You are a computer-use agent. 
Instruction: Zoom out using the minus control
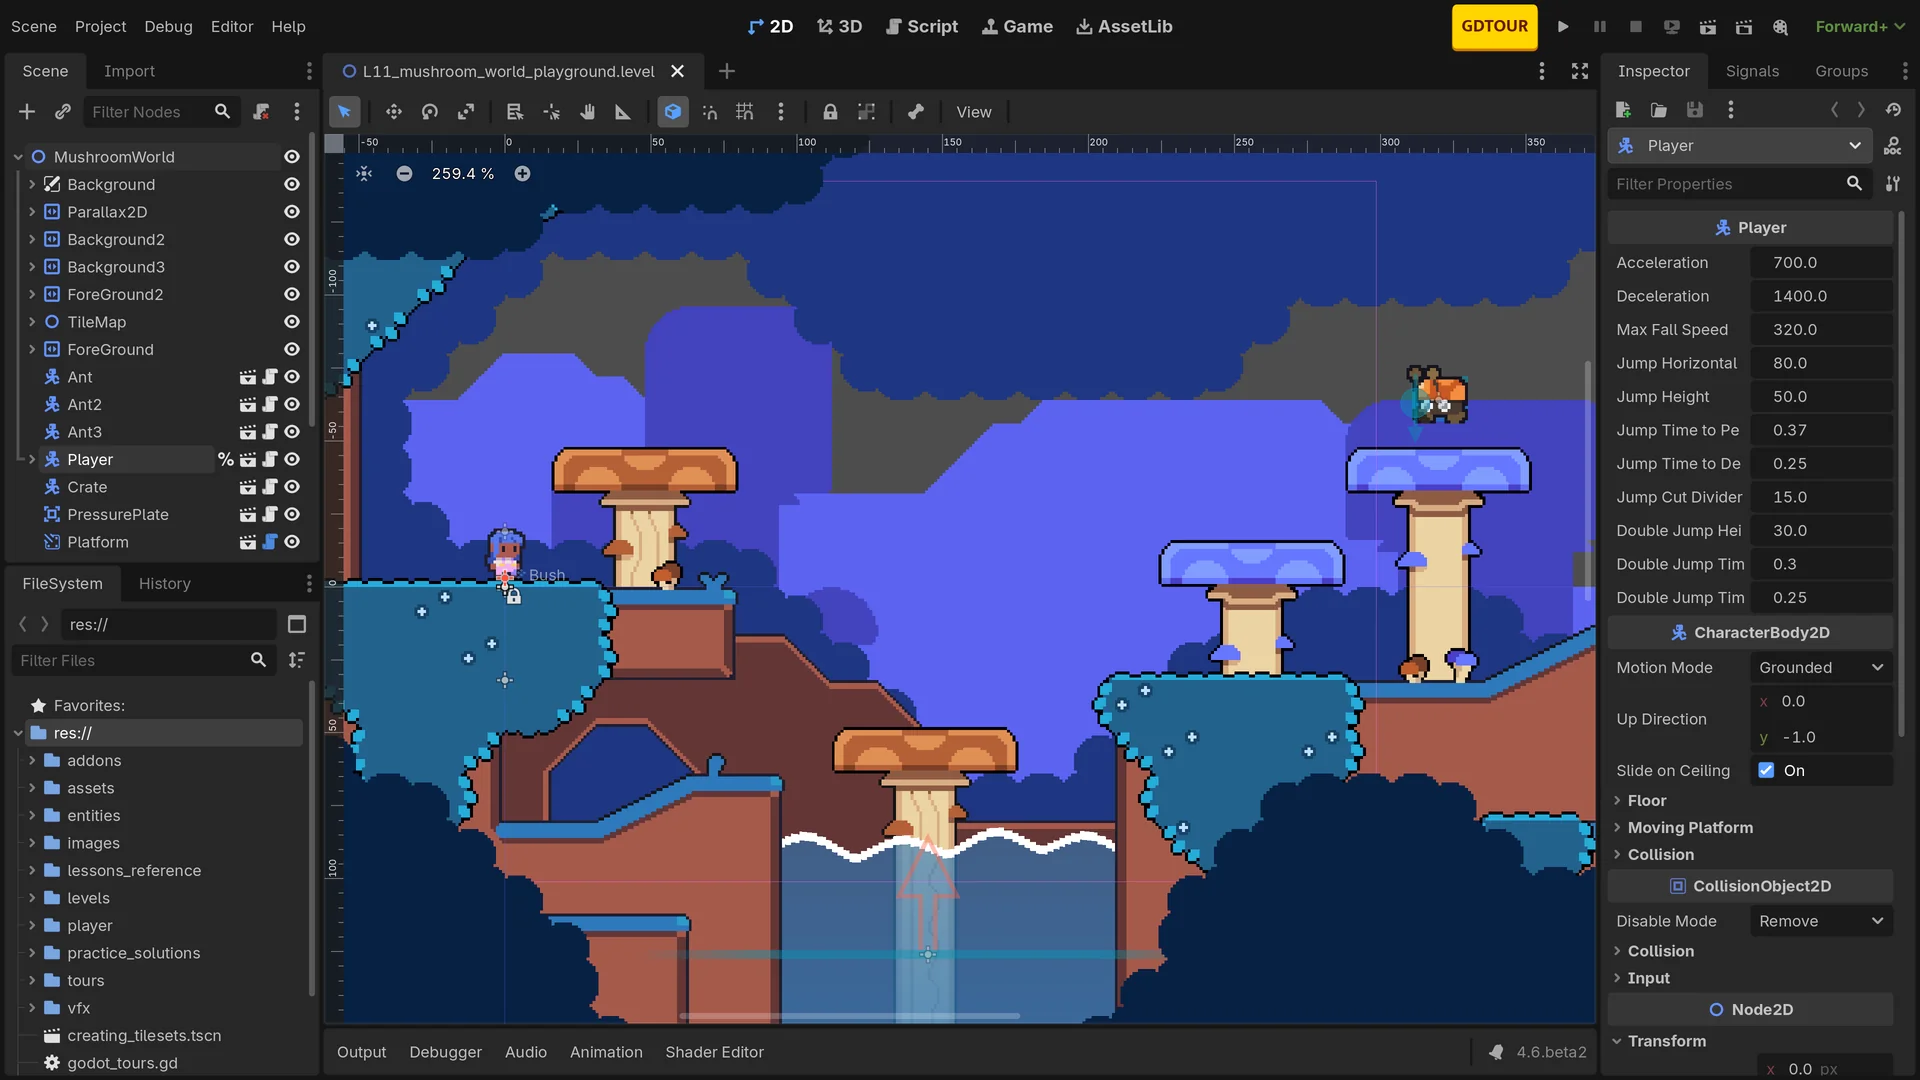(x=404, y=173)
